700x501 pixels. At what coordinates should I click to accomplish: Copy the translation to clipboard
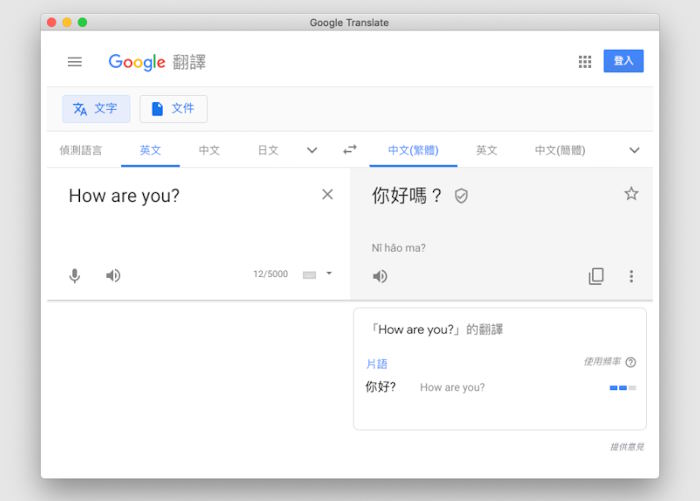[596, 276]
